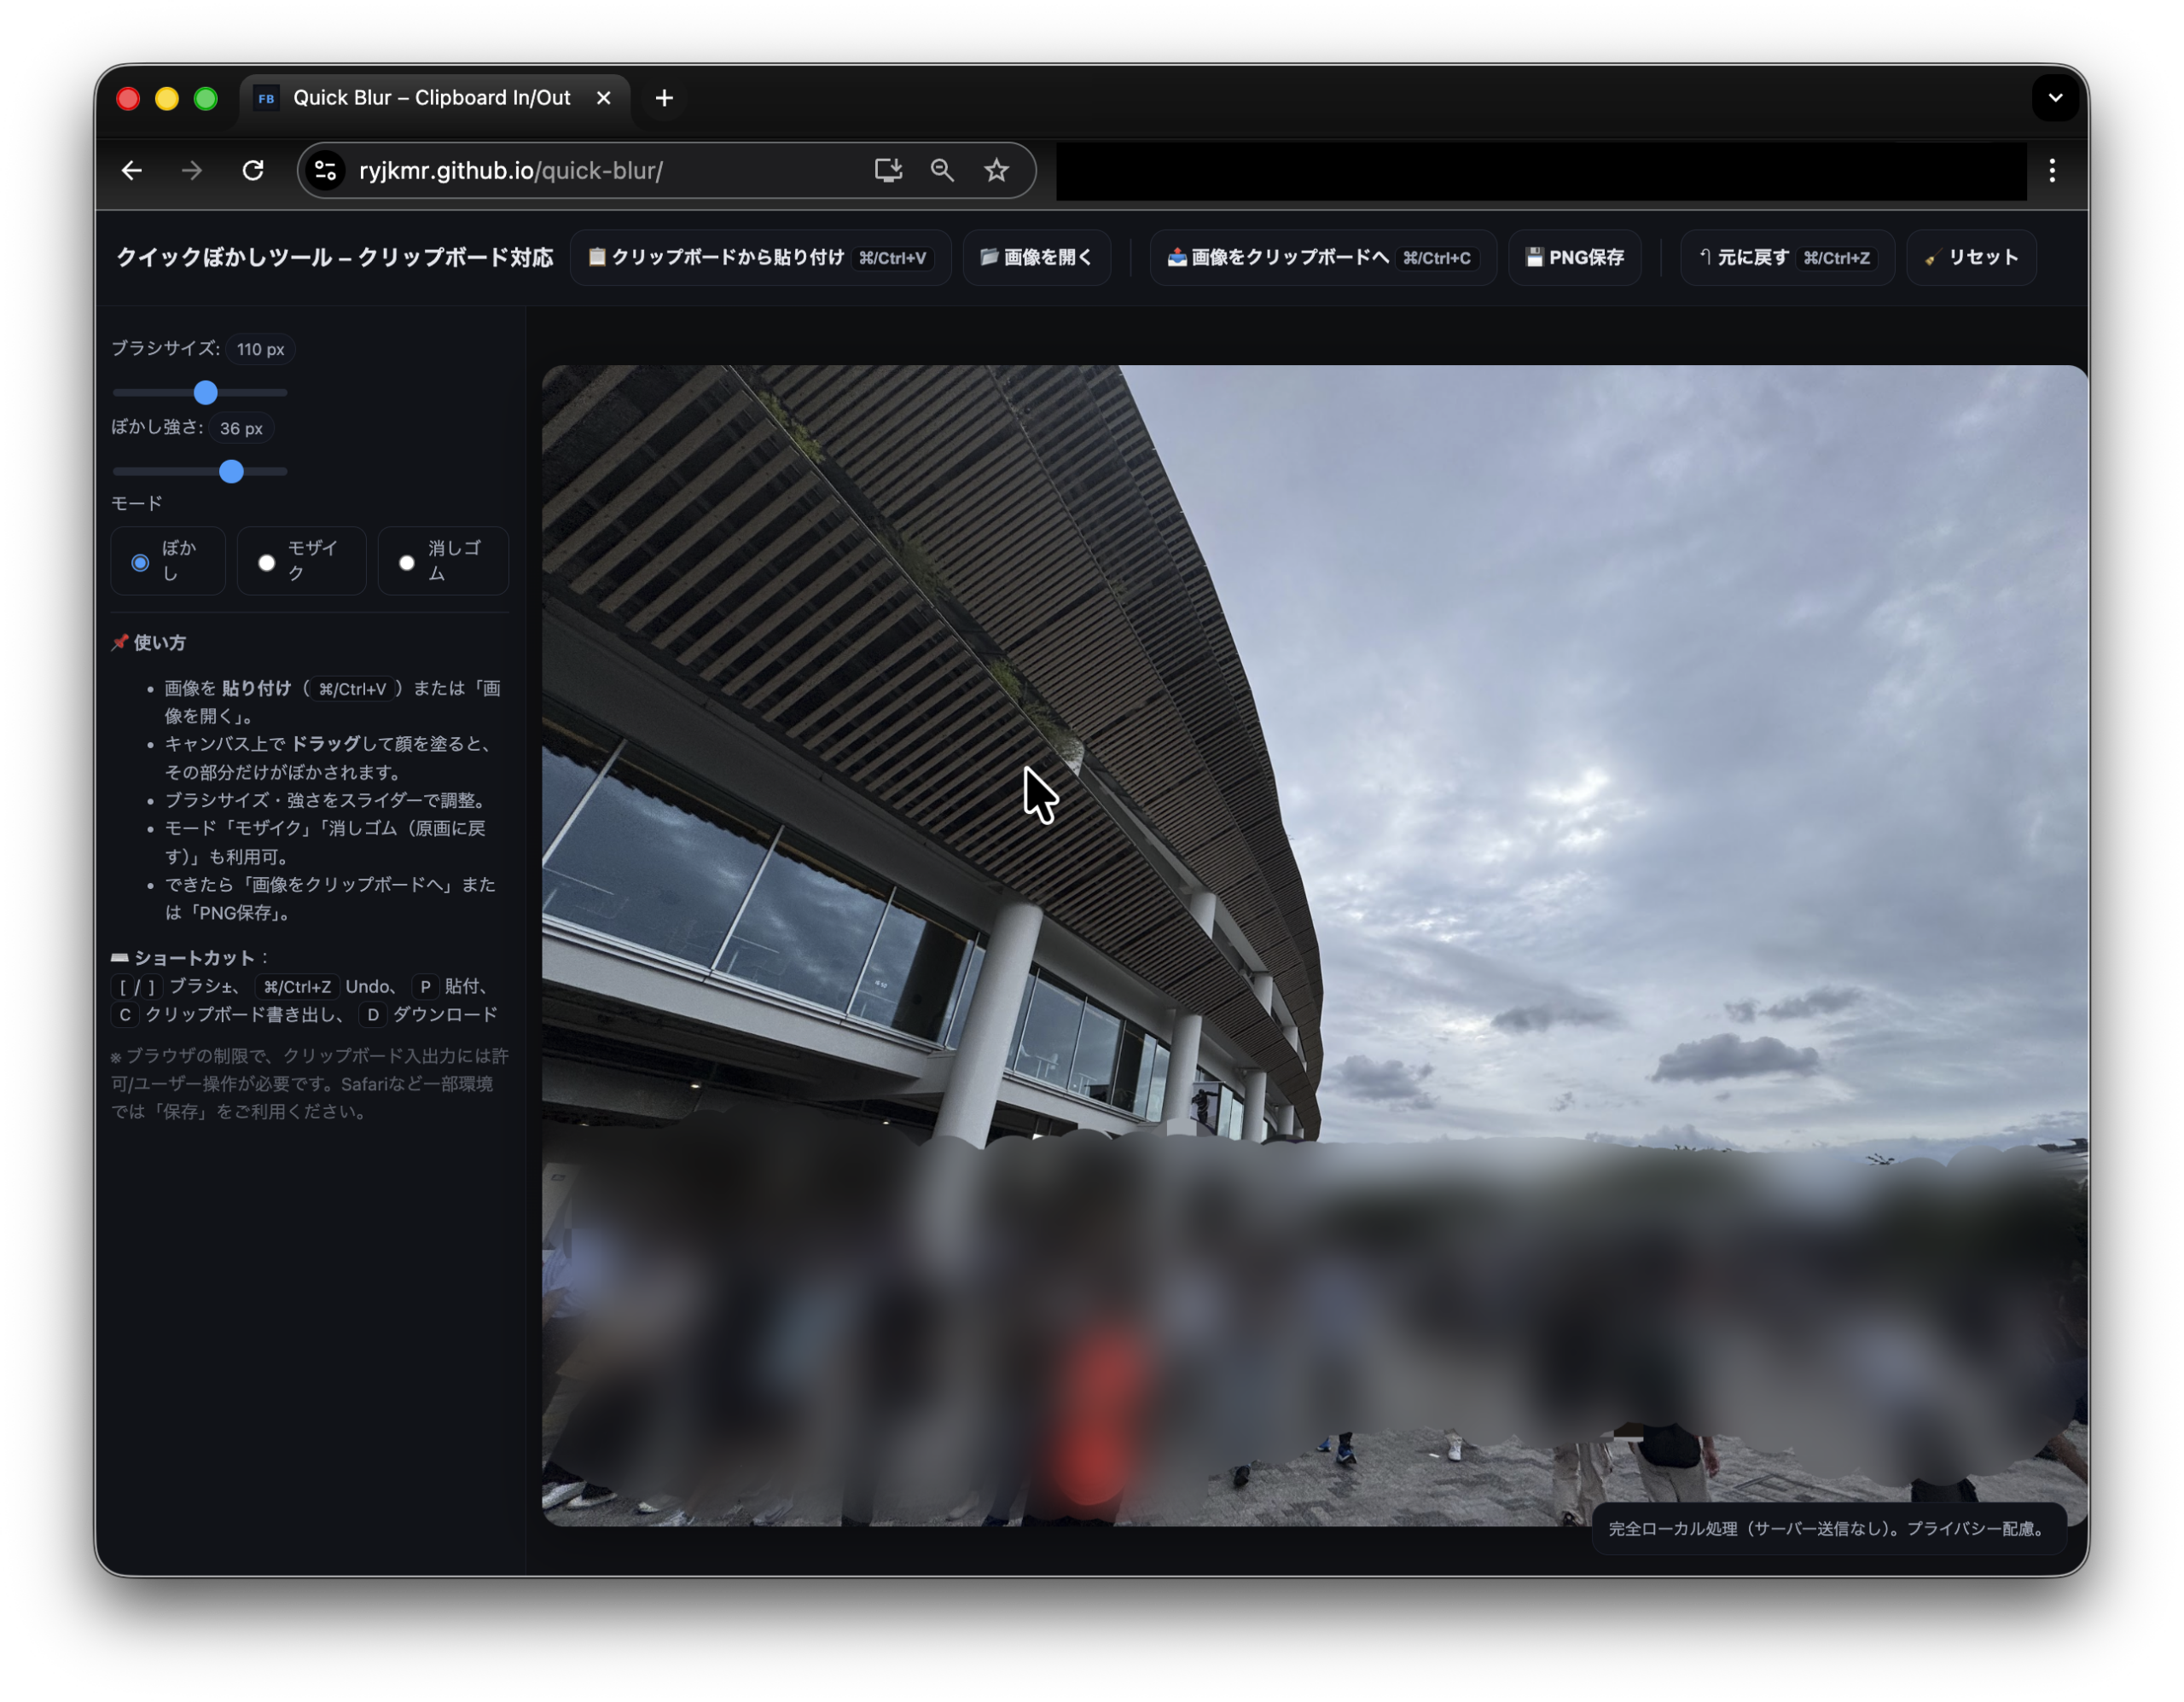Reload the Quick Blur page
The image size is (2184, 1702).
[x=253, y=171]
